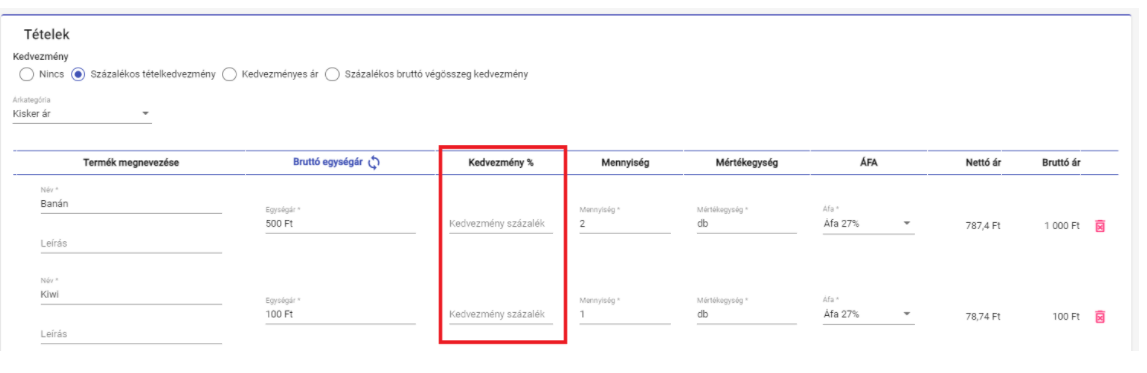The height and width of the screenshot is (373, 1147).
Task: Select Százalékos bruttó végösszeg kedvezmény
Action: click(x=333, y=74)
